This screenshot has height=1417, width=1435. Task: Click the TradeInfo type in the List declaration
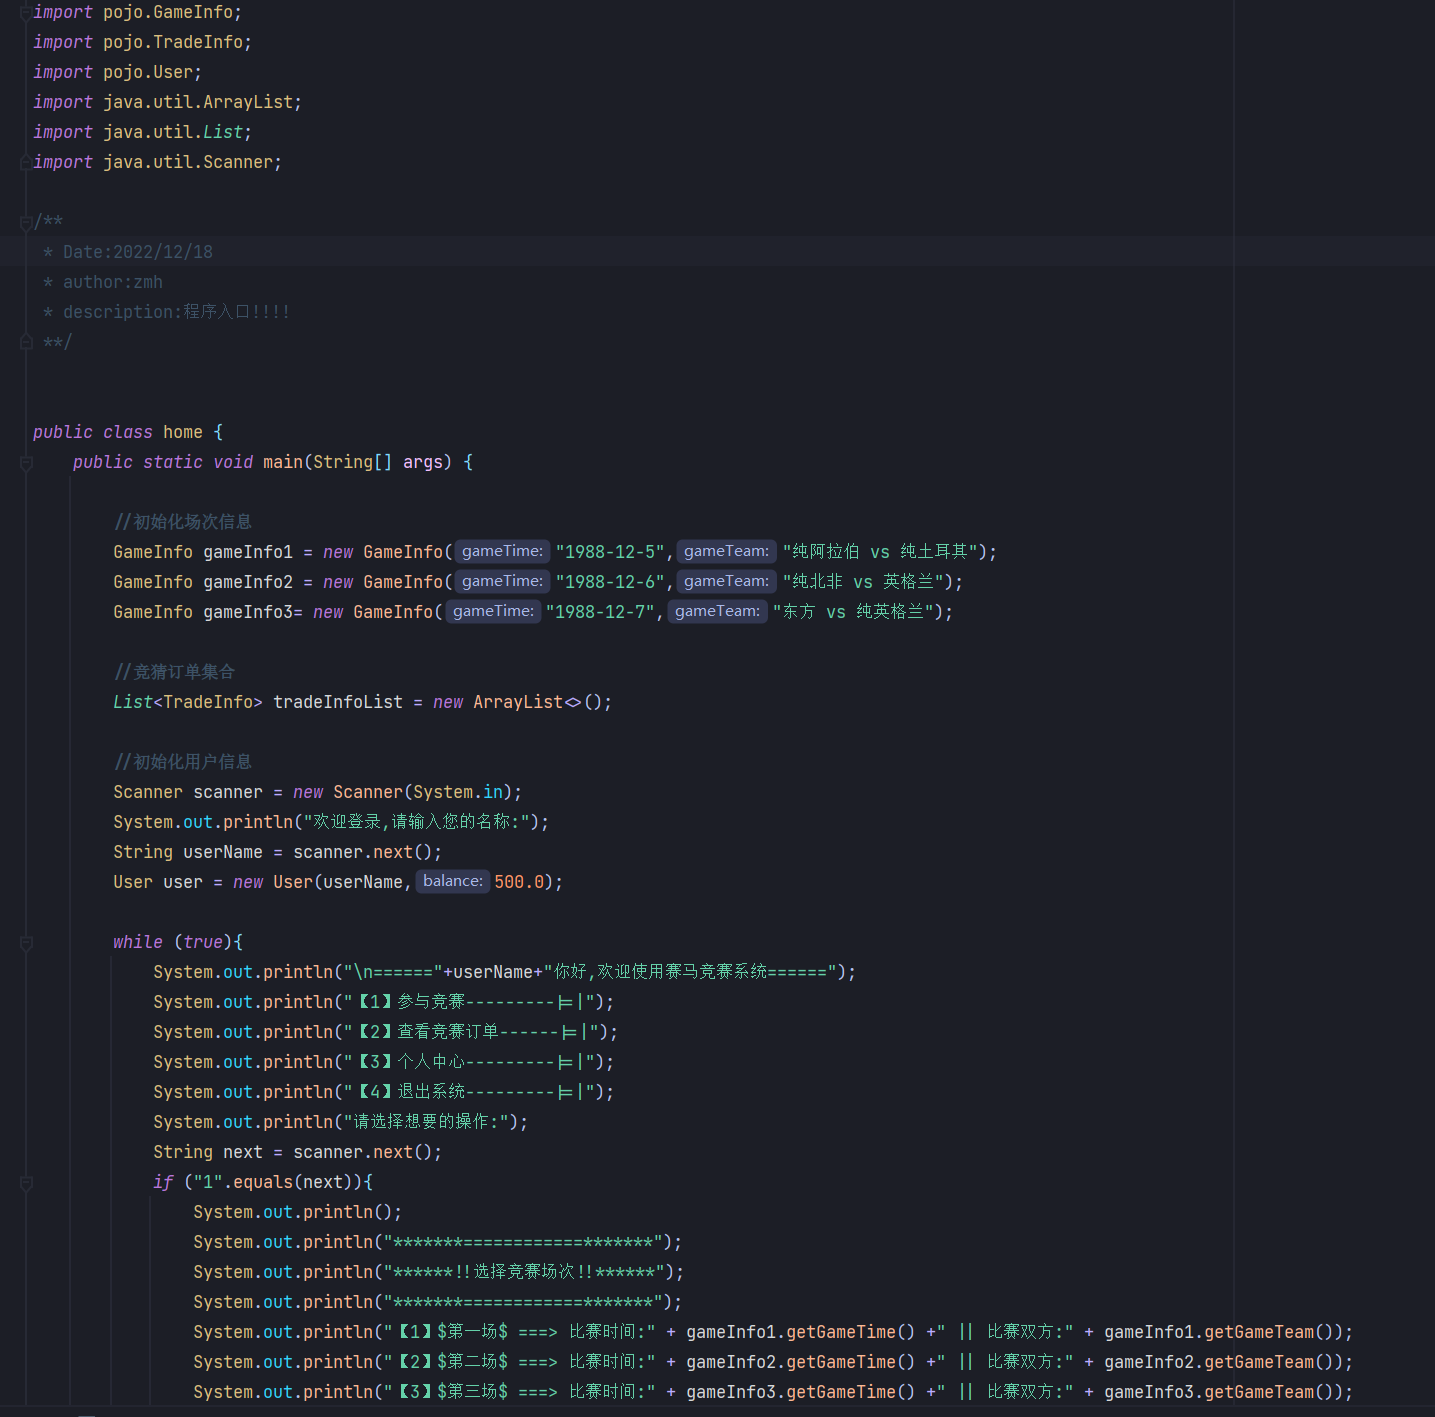pos(208,702)
